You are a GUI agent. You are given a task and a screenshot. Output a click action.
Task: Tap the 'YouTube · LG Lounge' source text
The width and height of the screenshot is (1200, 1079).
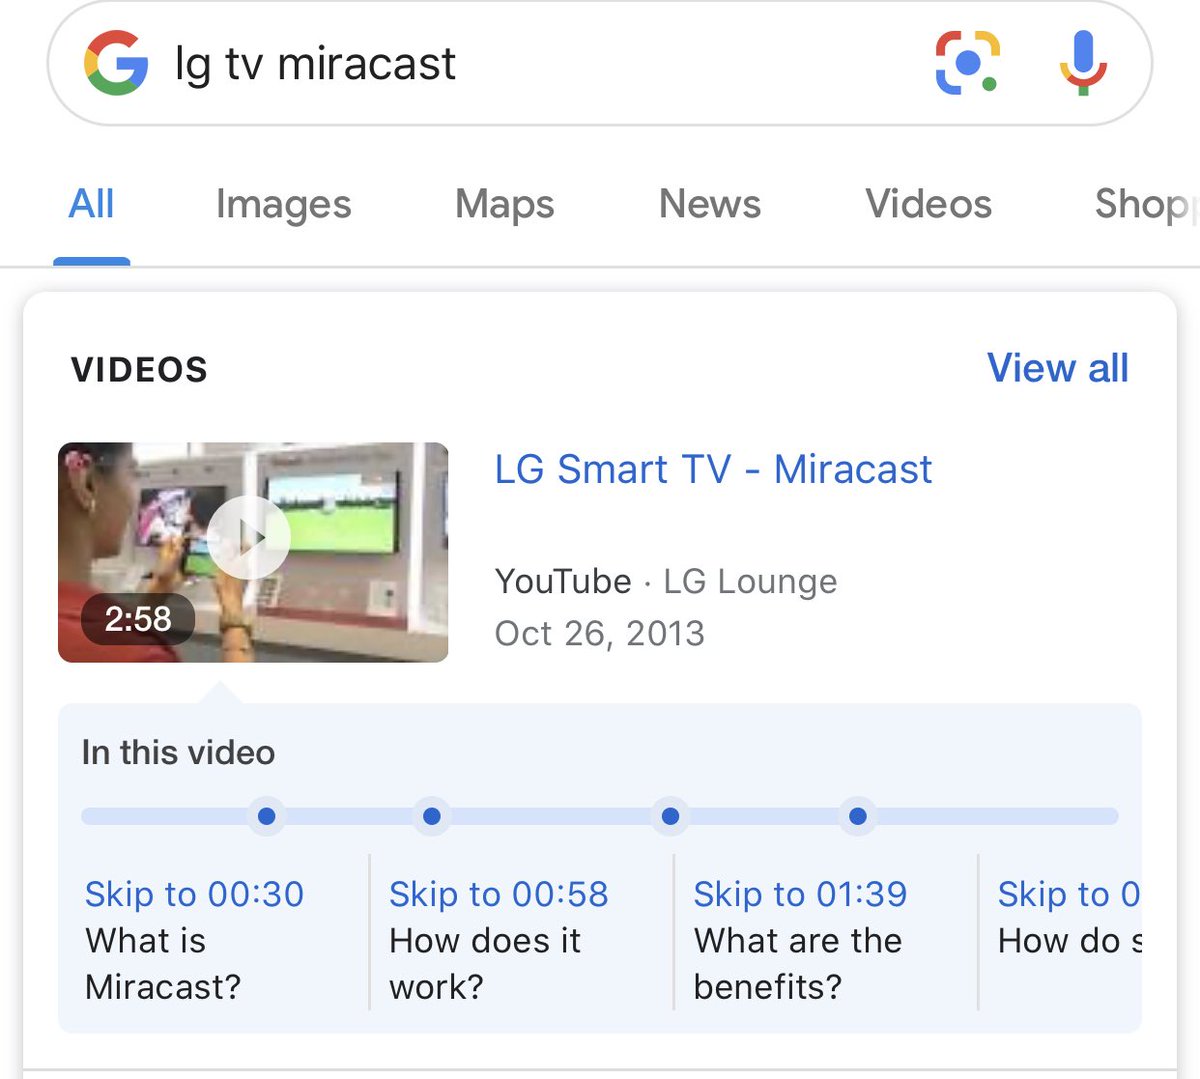point(665,581)
